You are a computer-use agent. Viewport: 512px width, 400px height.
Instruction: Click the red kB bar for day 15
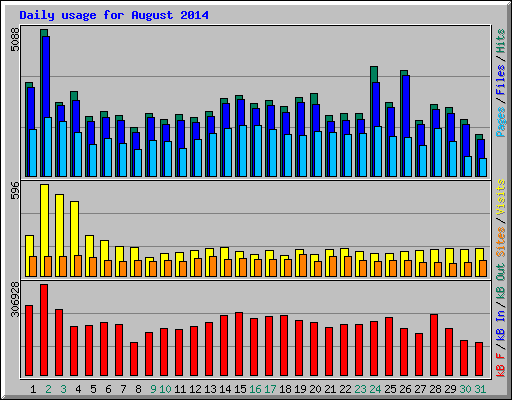239,344
